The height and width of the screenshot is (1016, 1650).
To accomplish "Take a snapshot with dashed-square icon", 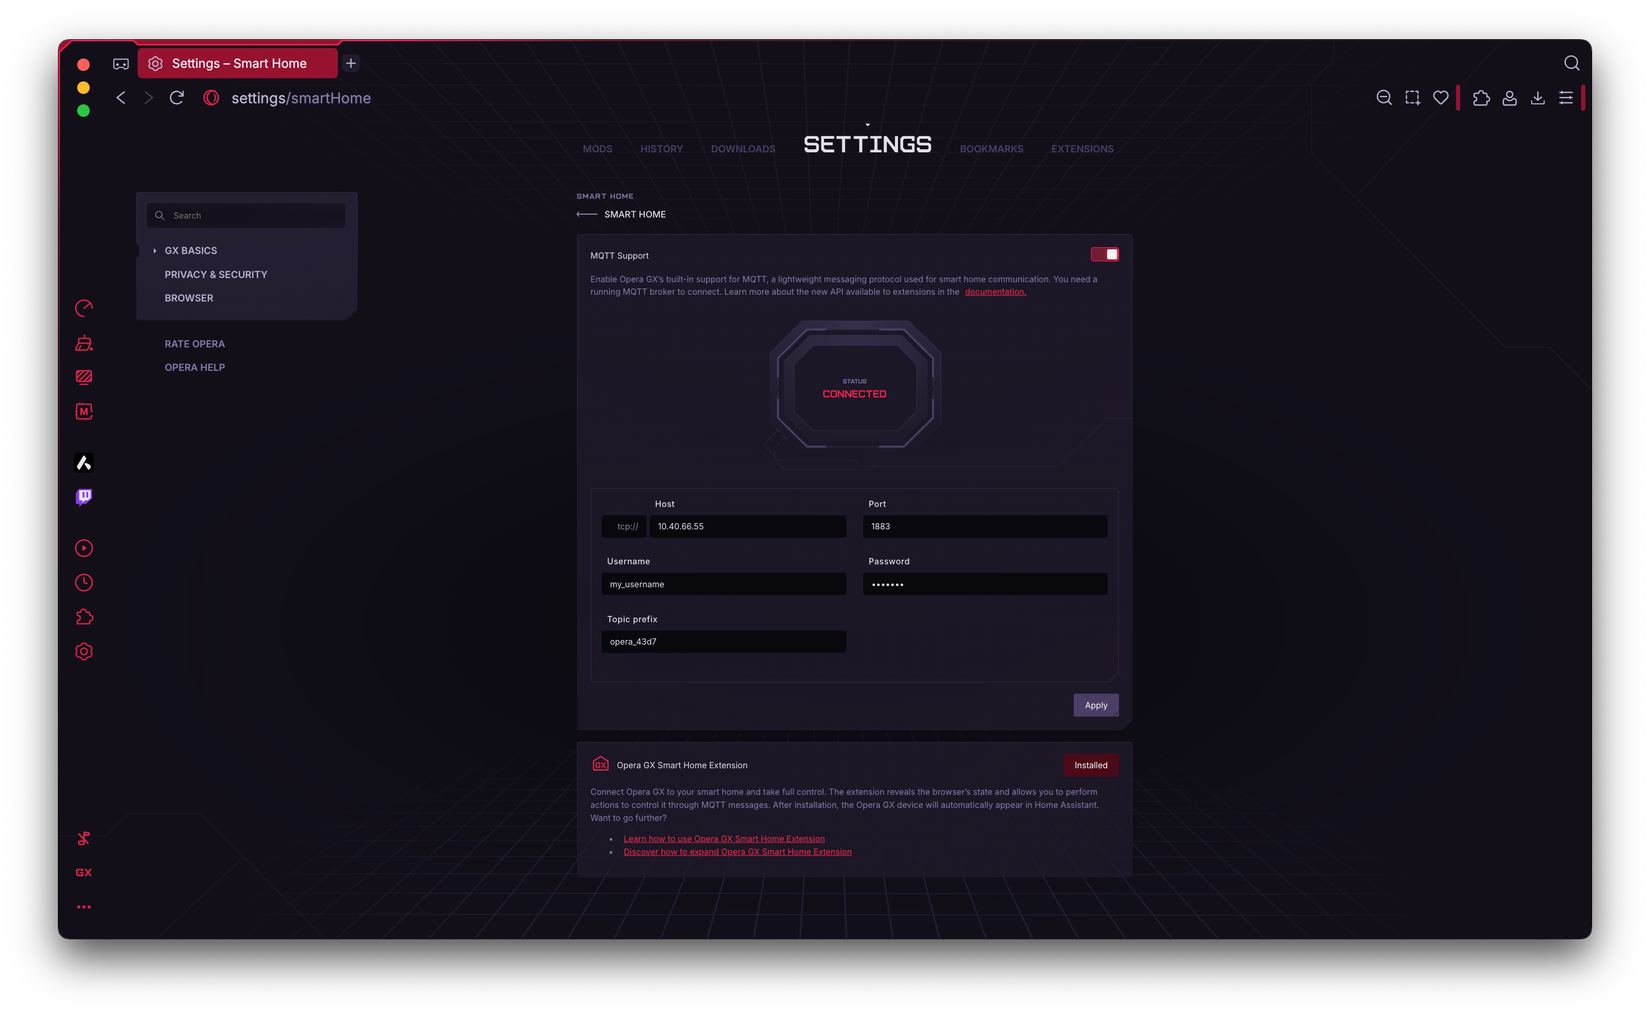I will coord(1412,98).
